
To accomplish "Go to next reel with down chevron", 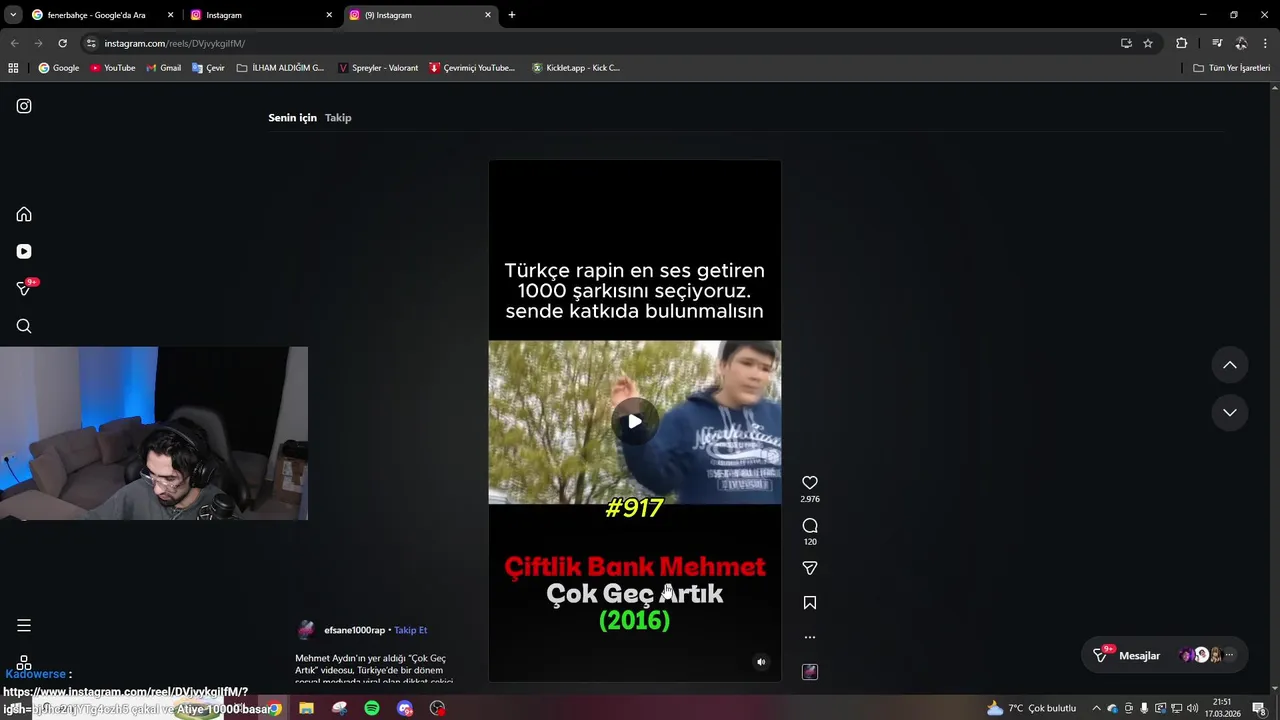I will 1230,412.
